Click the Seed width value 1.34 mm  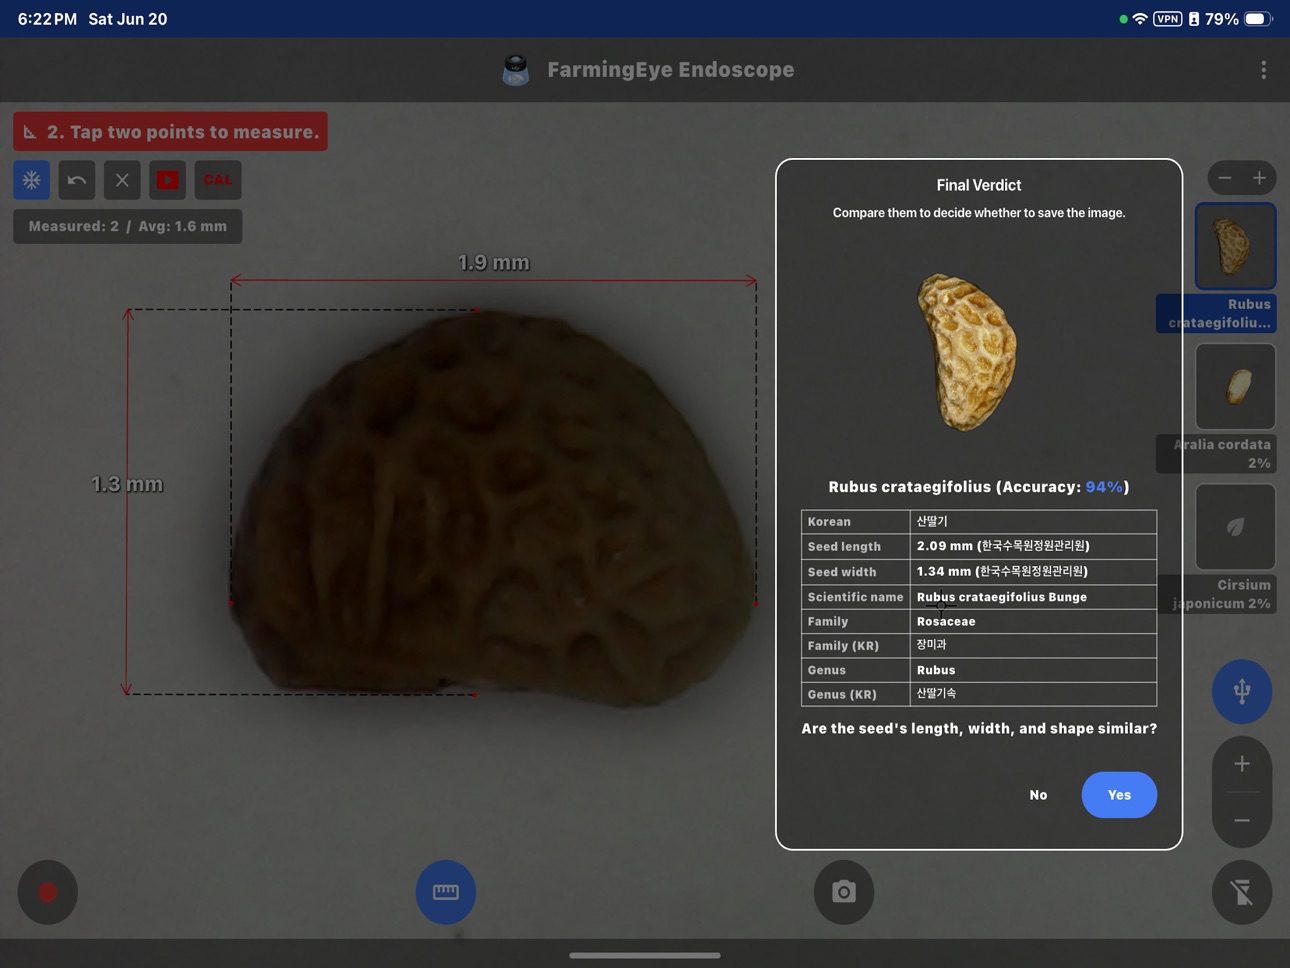pos(1033,572)
